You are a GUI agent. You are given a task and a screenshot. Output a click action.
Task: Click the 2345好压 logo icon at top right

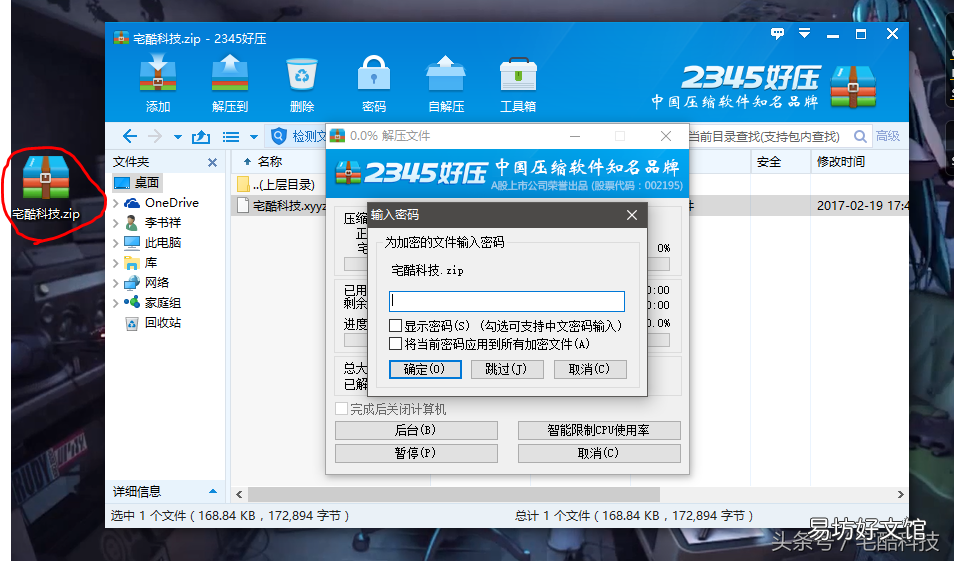[853, 86]
